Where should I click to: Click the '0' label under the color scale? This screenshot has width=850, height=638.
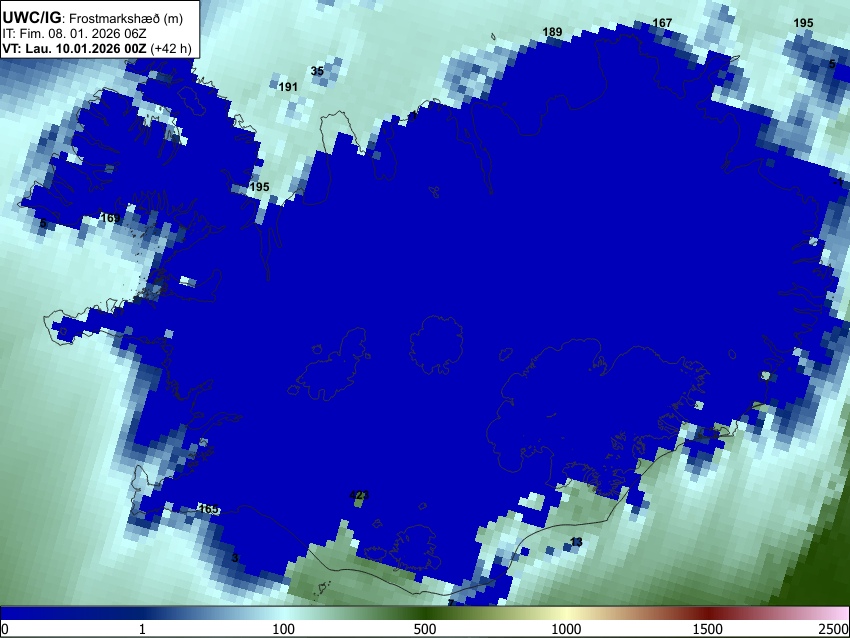click(5, 629)
